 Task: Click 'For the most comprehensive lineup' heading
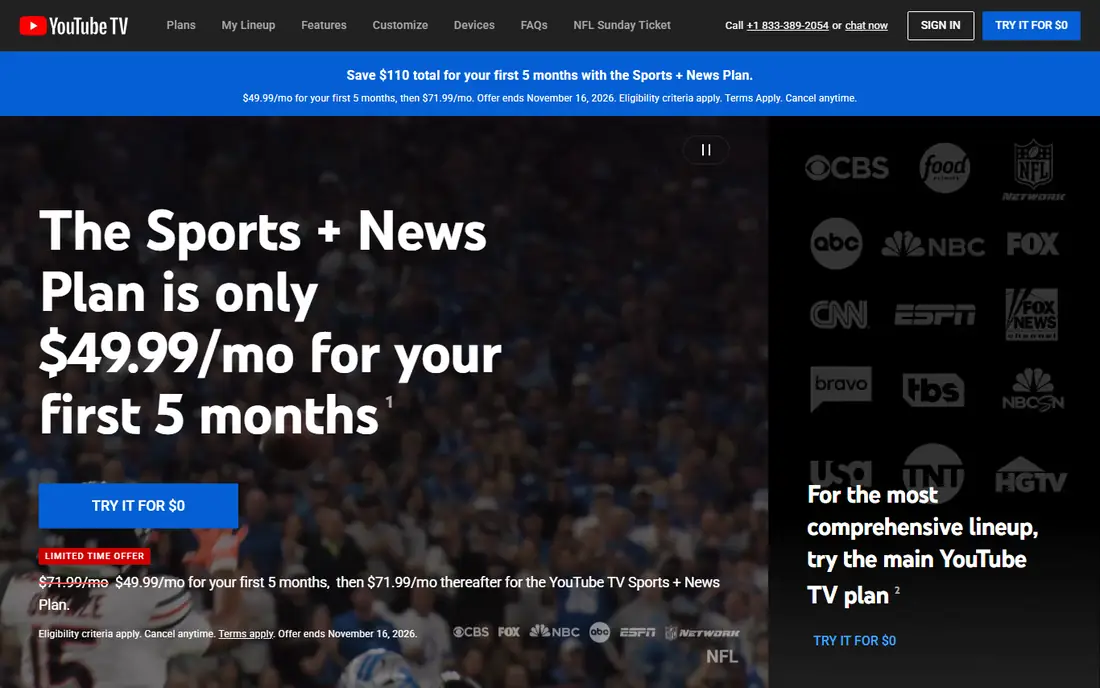(x=922, y=544)
